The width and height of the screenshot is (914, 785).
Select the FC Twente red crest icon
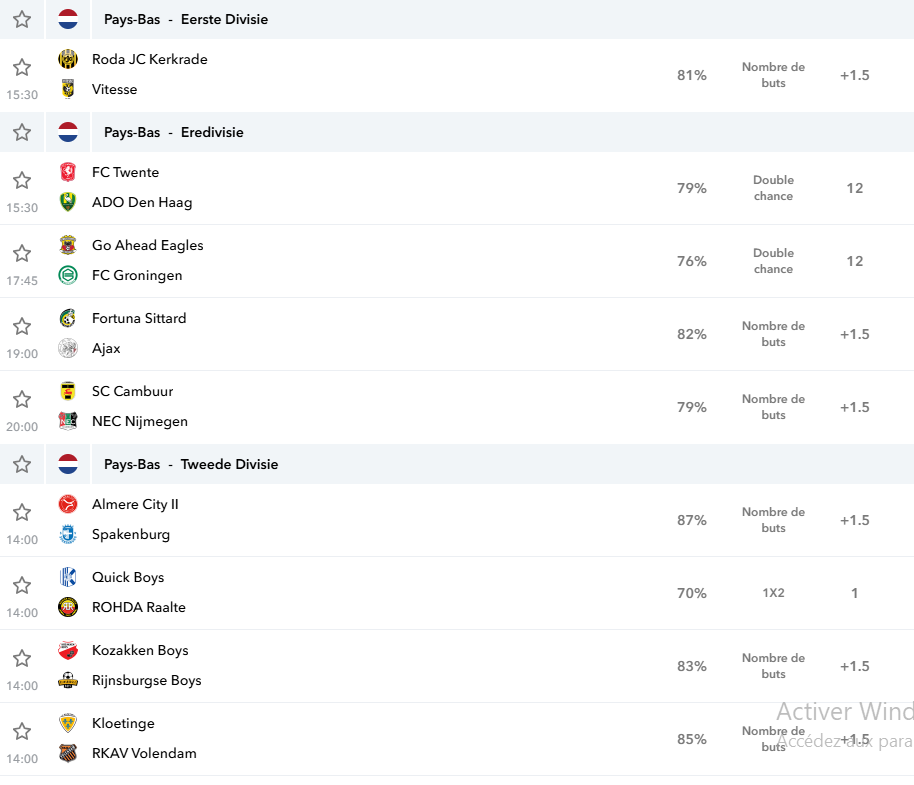[68, 172]
